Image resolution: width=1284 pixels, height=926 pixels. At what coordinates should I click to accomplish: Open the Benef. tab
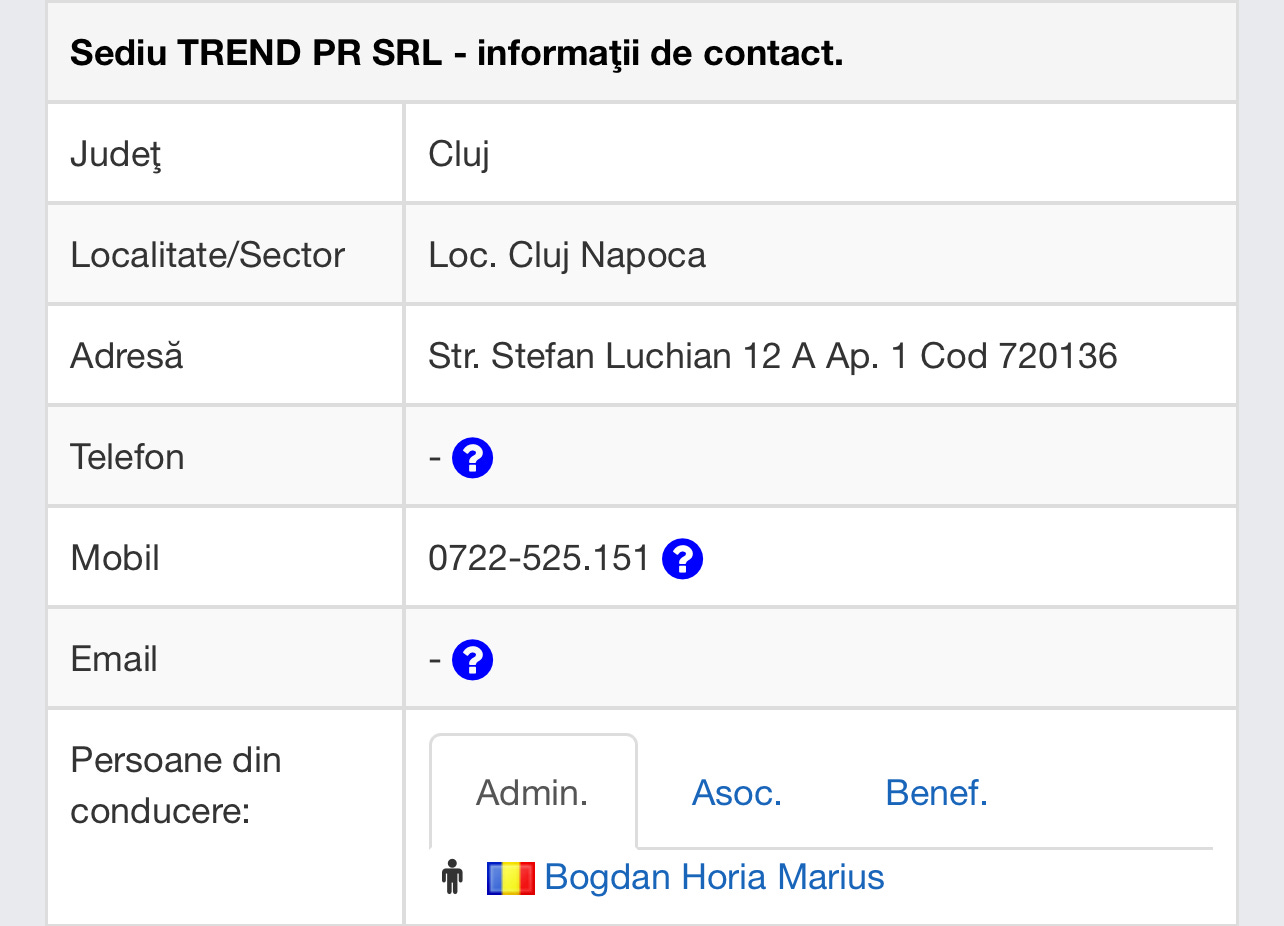click(937, 793)
